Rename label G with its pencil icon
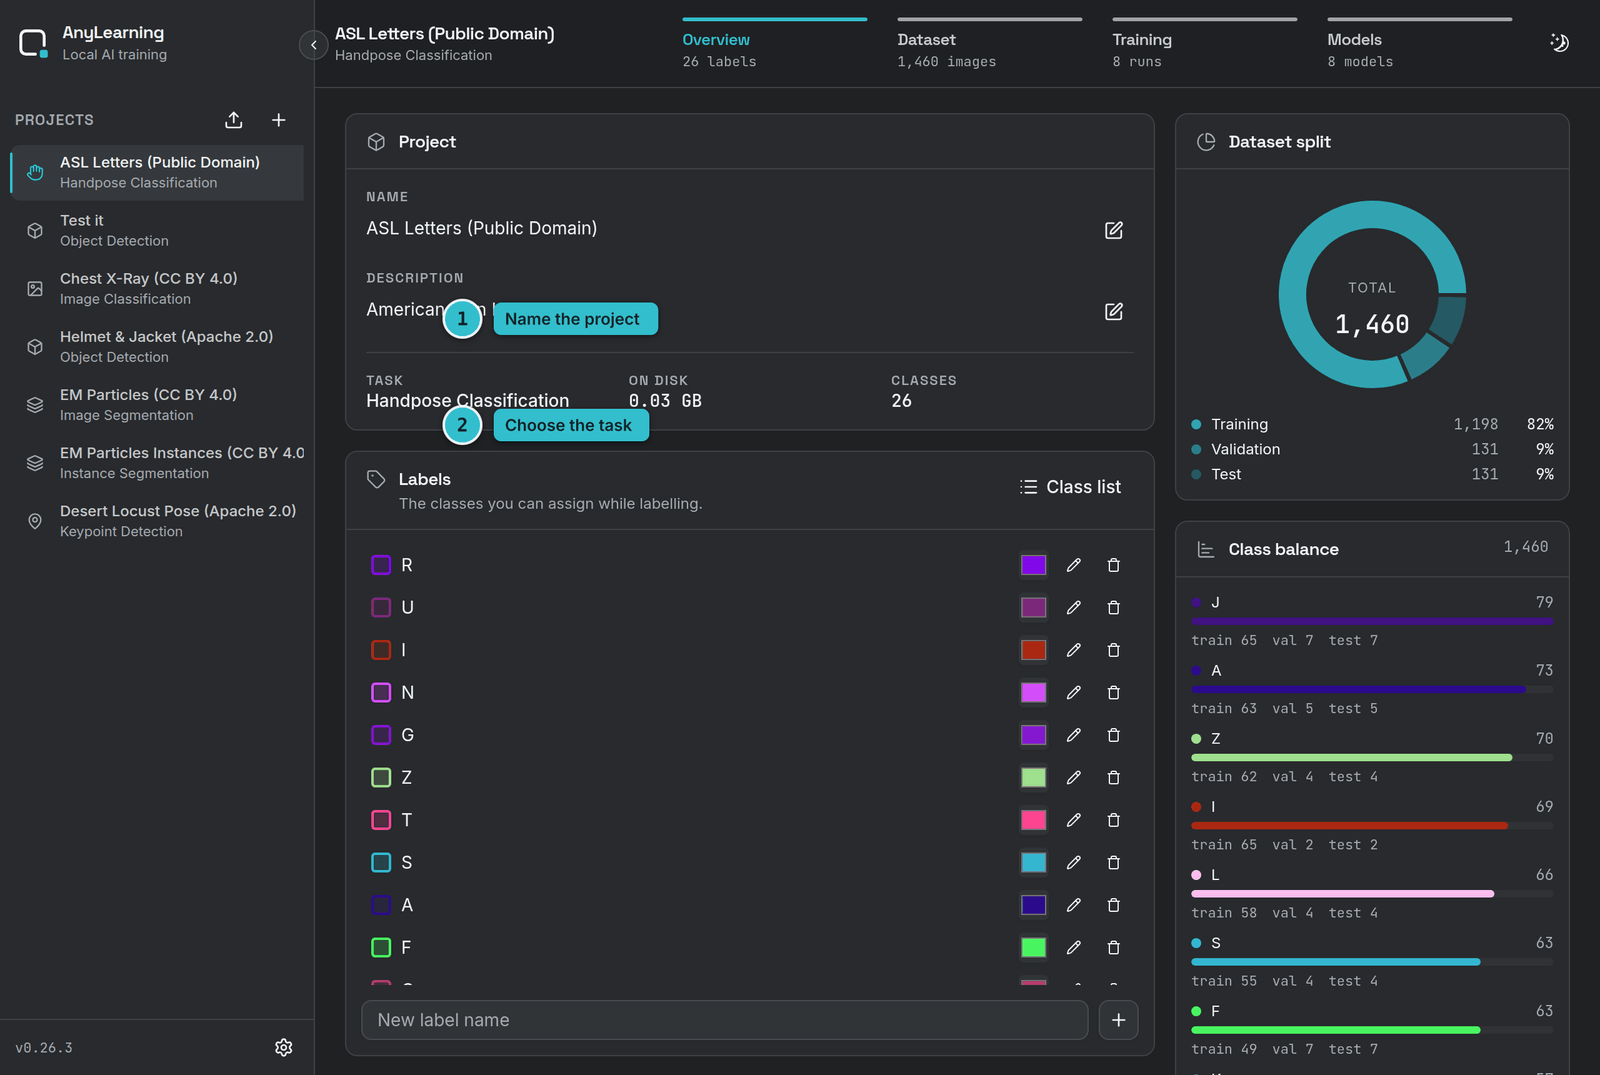Screen dimensions: 1600x1075 (x=1074, y=735)
